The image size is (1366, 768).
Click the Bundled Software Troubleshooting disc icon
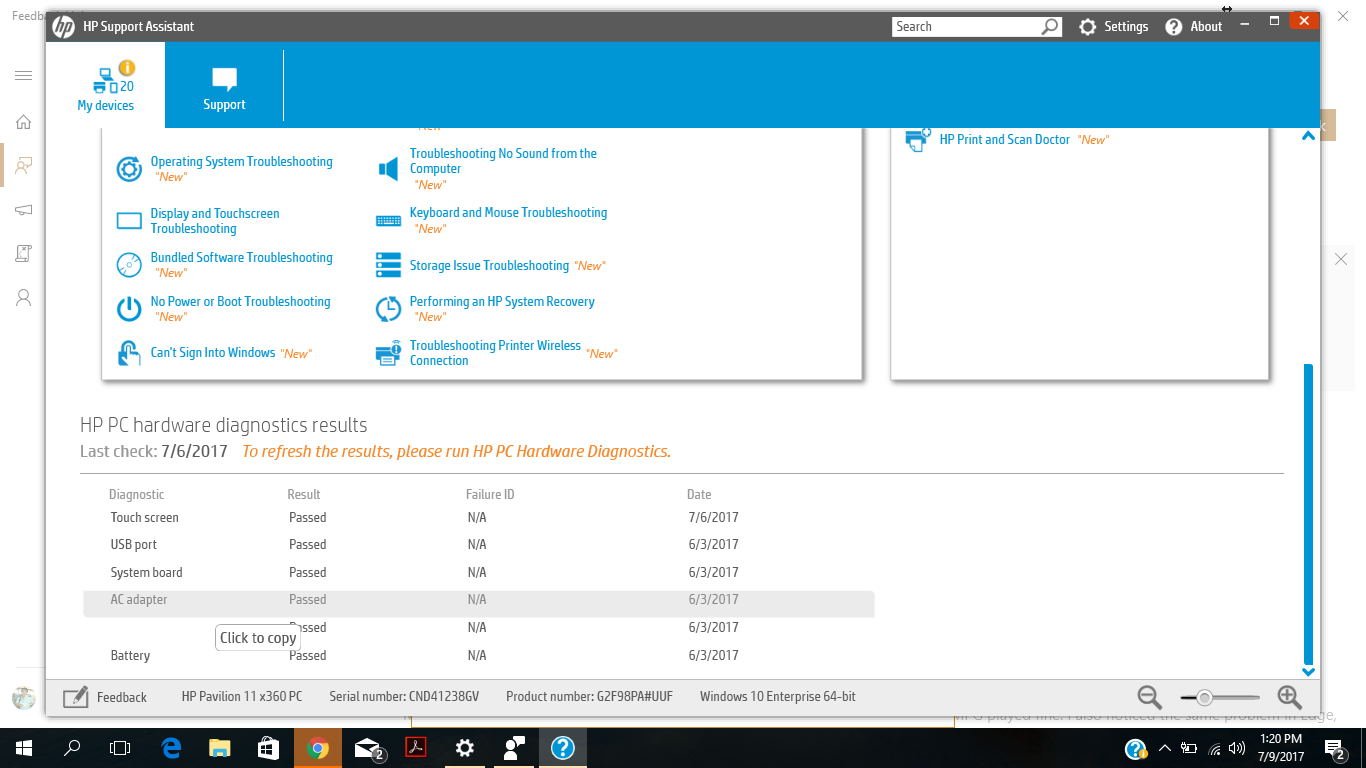tap(128, 264)
